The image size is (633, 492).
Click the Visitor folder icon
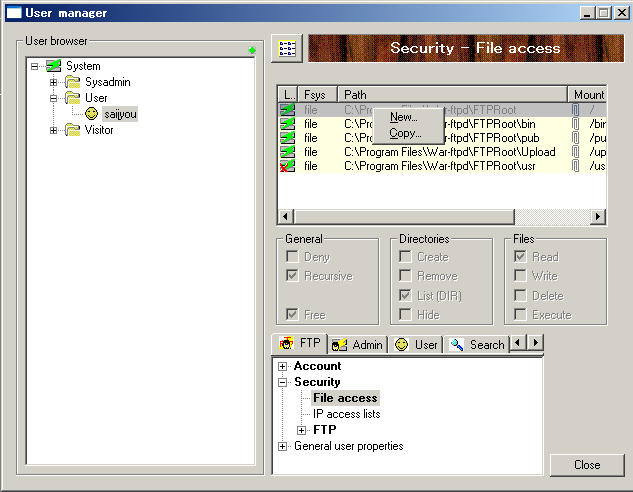72,130
